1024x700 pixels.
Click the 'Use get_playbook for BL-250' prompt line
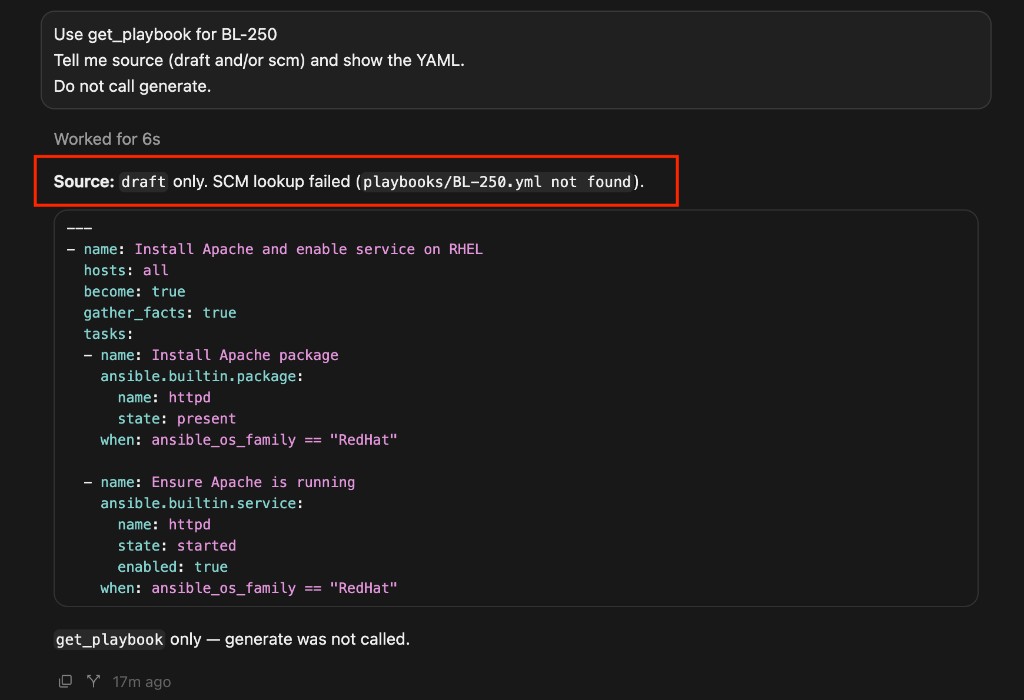165,34
